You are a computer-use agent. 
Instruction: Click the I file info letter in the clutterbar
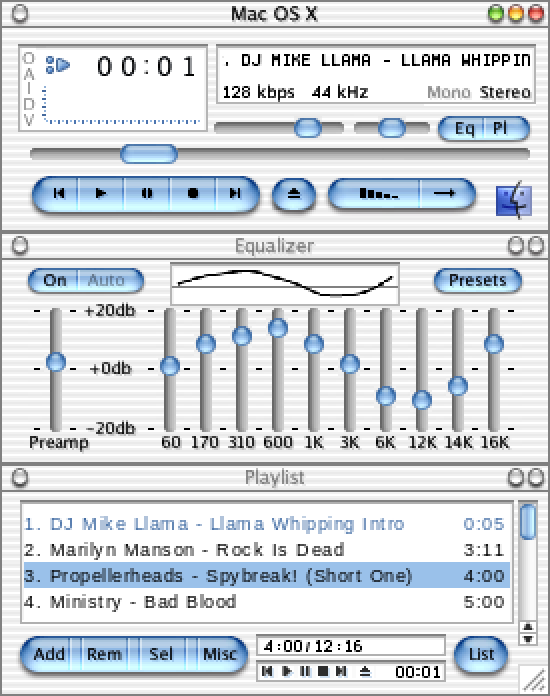coord(28,87)
